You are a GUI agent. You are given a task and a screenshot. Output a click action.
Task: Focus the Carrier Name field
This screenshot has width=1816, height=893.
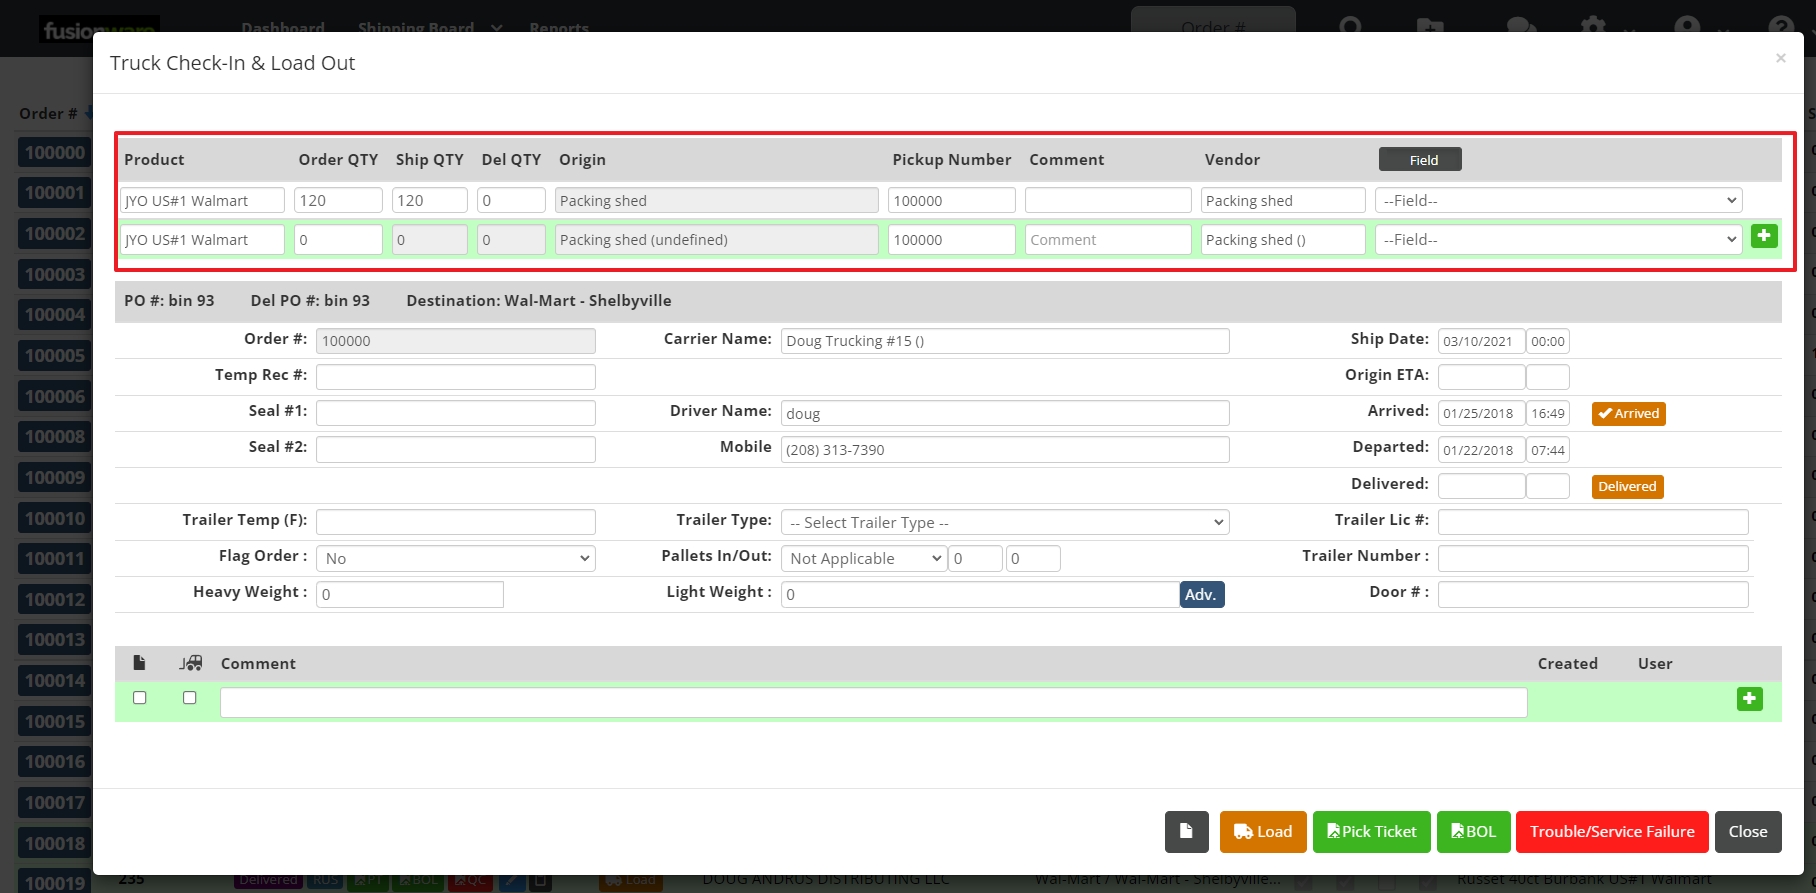1004,341
